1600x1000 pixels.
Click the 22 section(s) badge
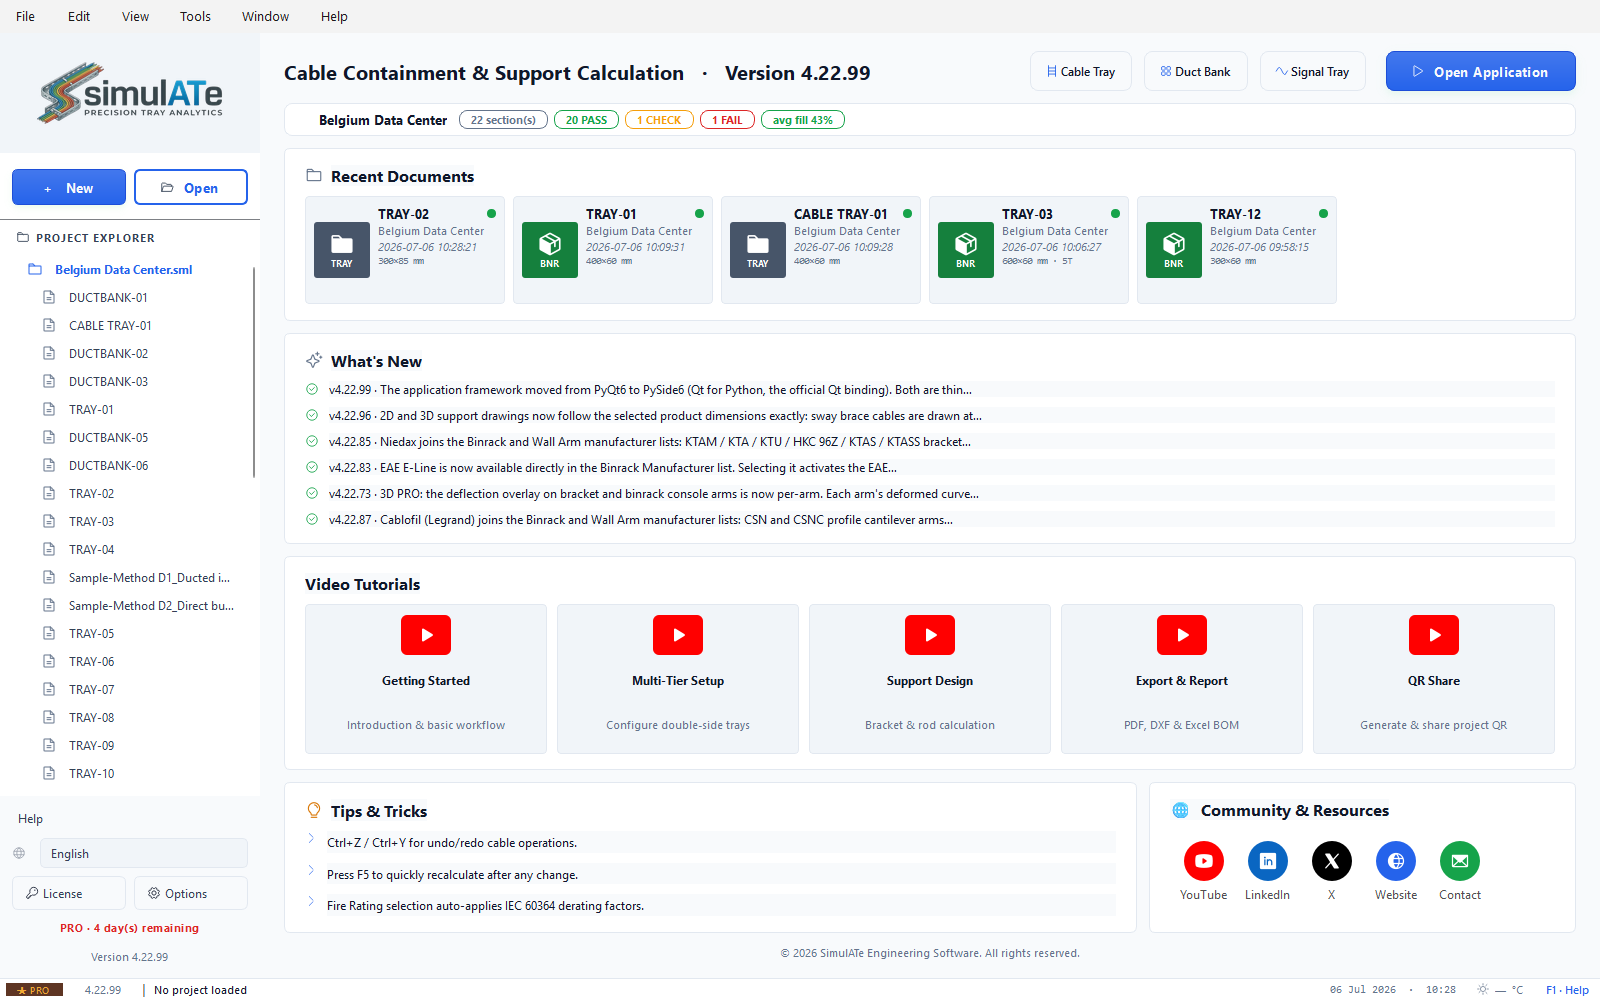(x=503, y=120)
